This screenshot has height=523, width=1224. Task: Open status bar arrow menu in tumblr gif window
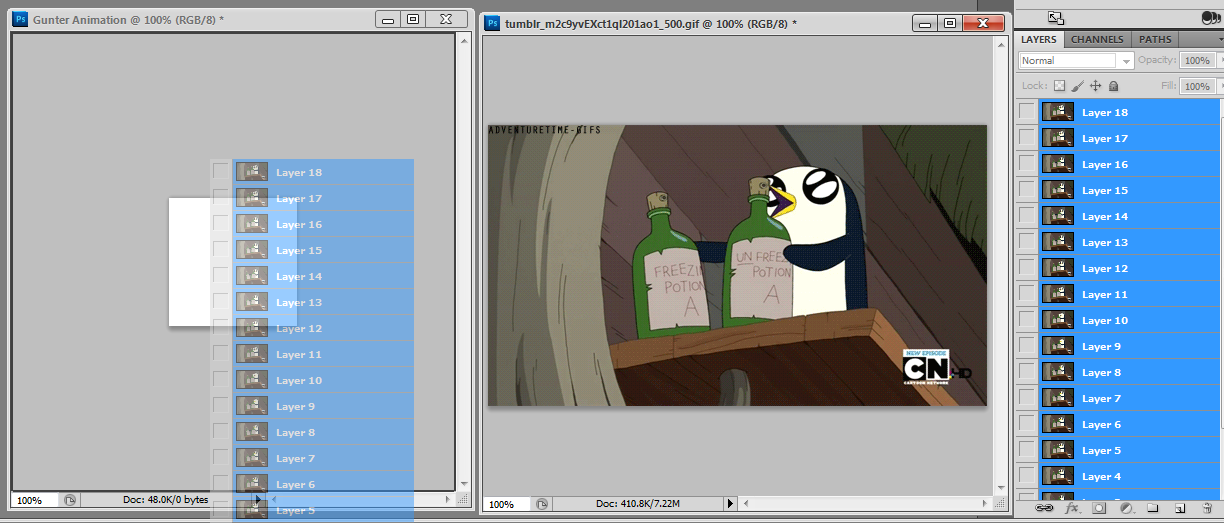click(730, 504)
